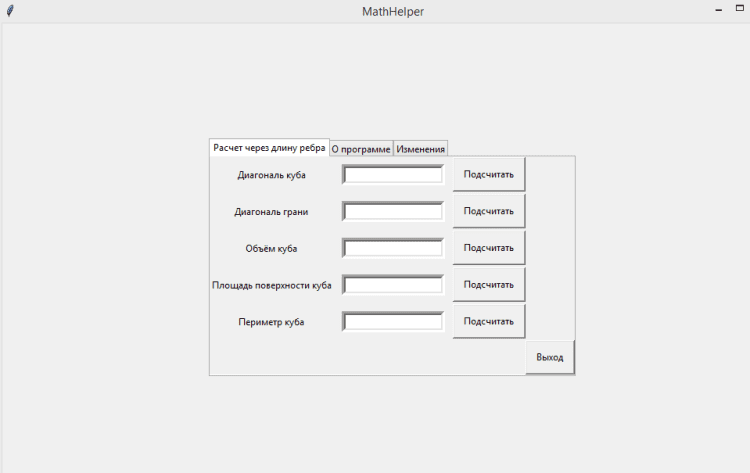
Task: Select the 'Периметр куба' input field
Action: (393, 322)
